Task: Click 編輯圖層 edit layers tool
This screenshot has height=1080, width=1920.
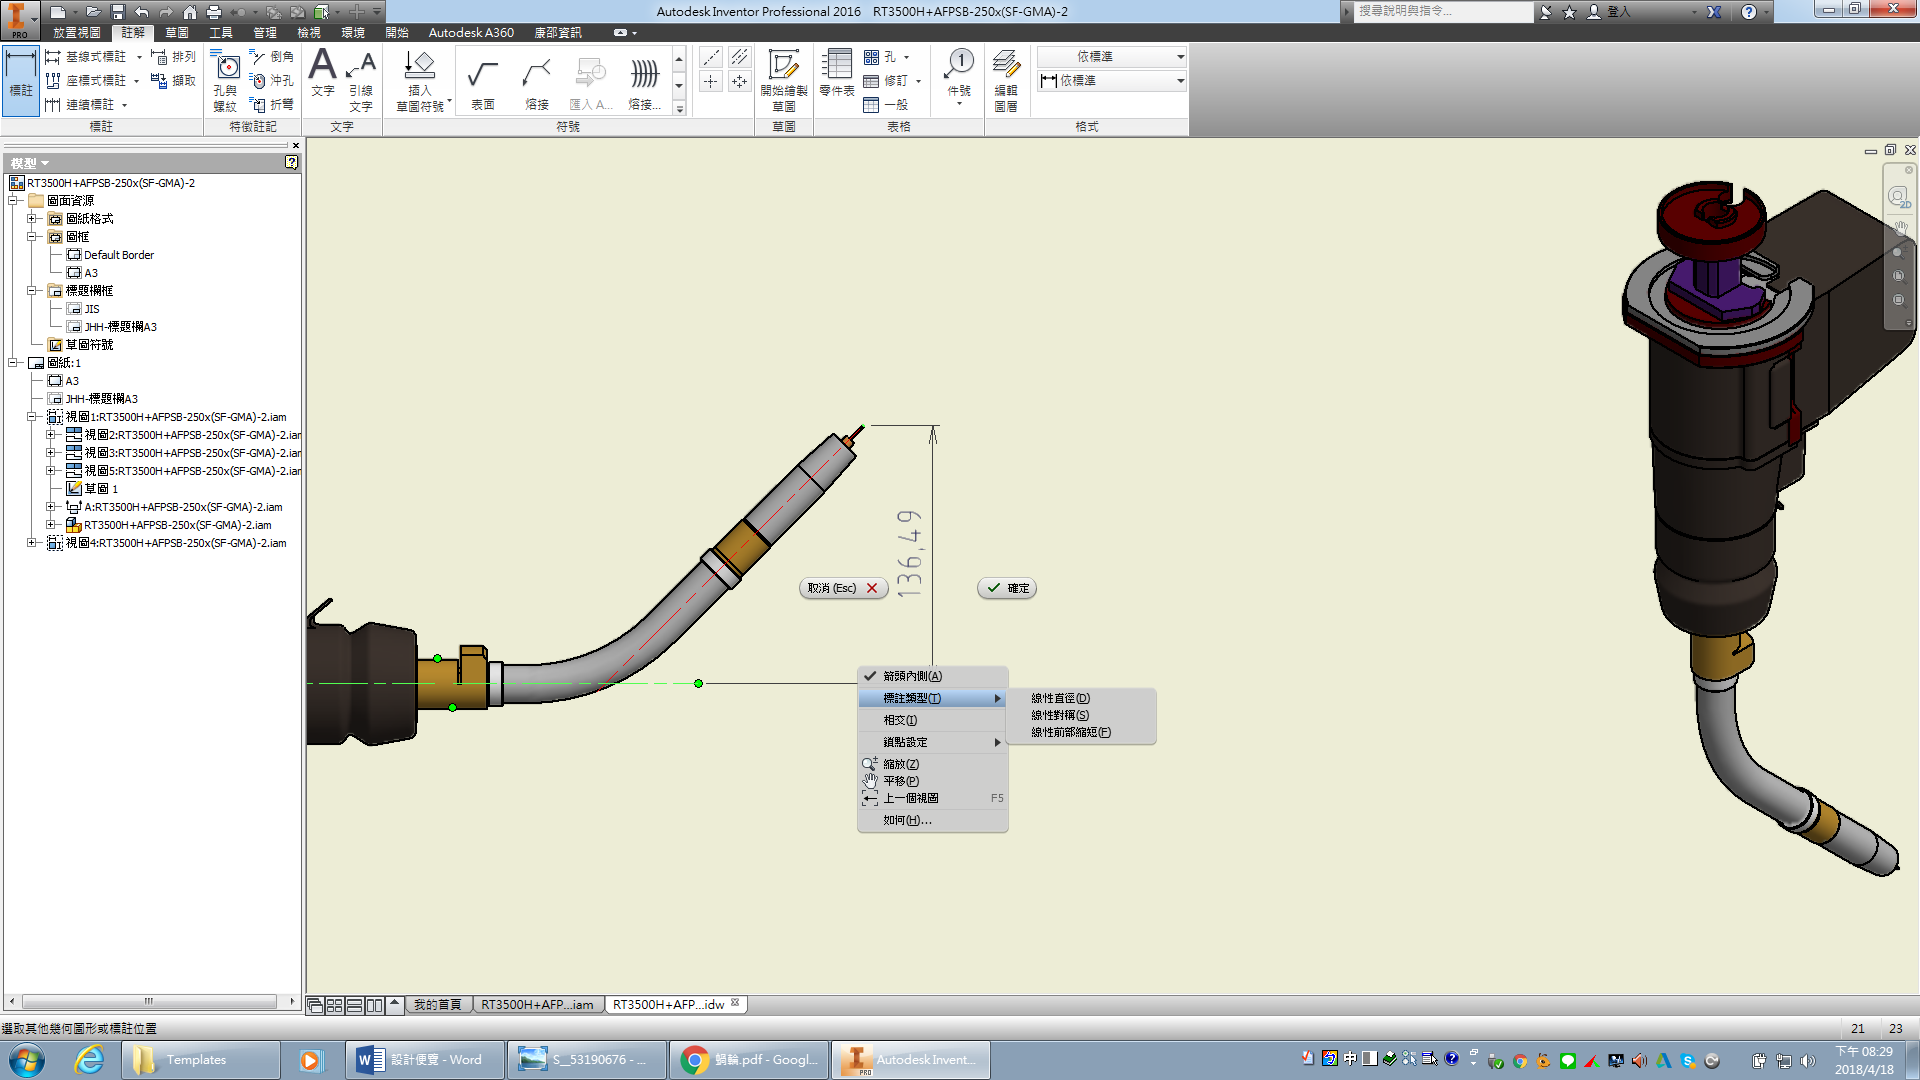Action: pos(1006,82)
